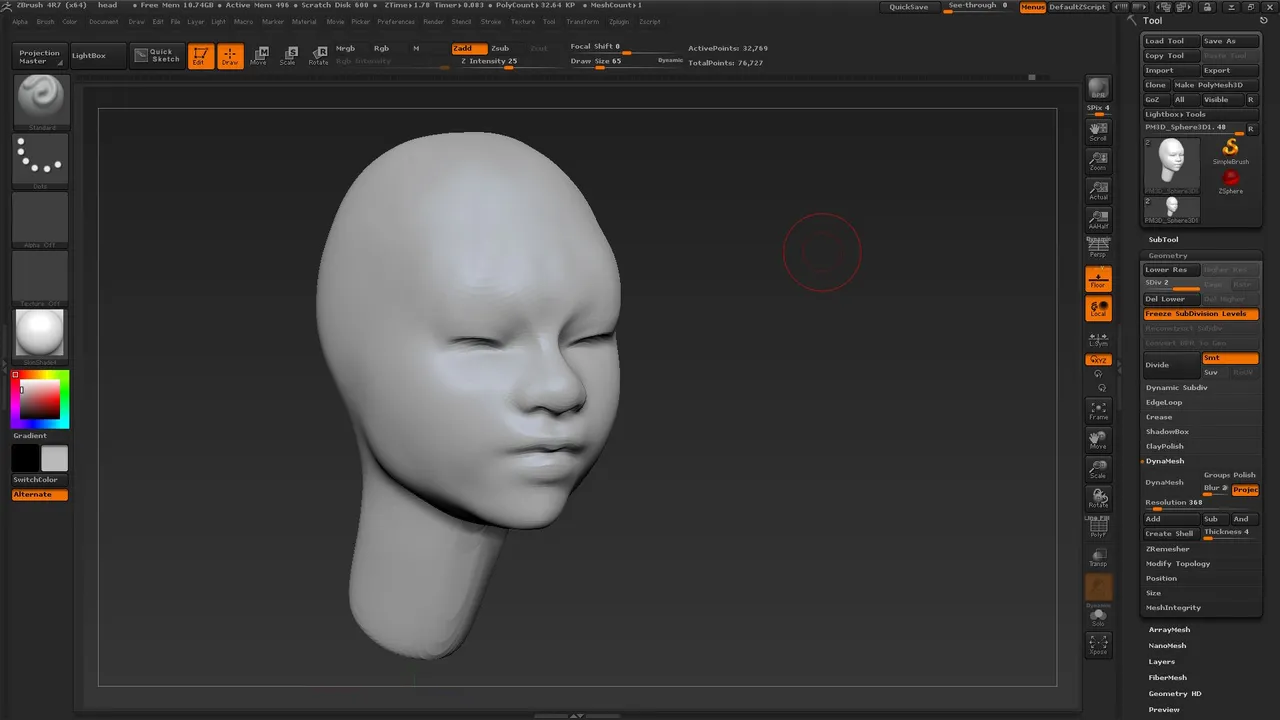Screen dimensions: 1280x720
Task: Click the Scroll document icon
Action: [x=1098, y=132]
